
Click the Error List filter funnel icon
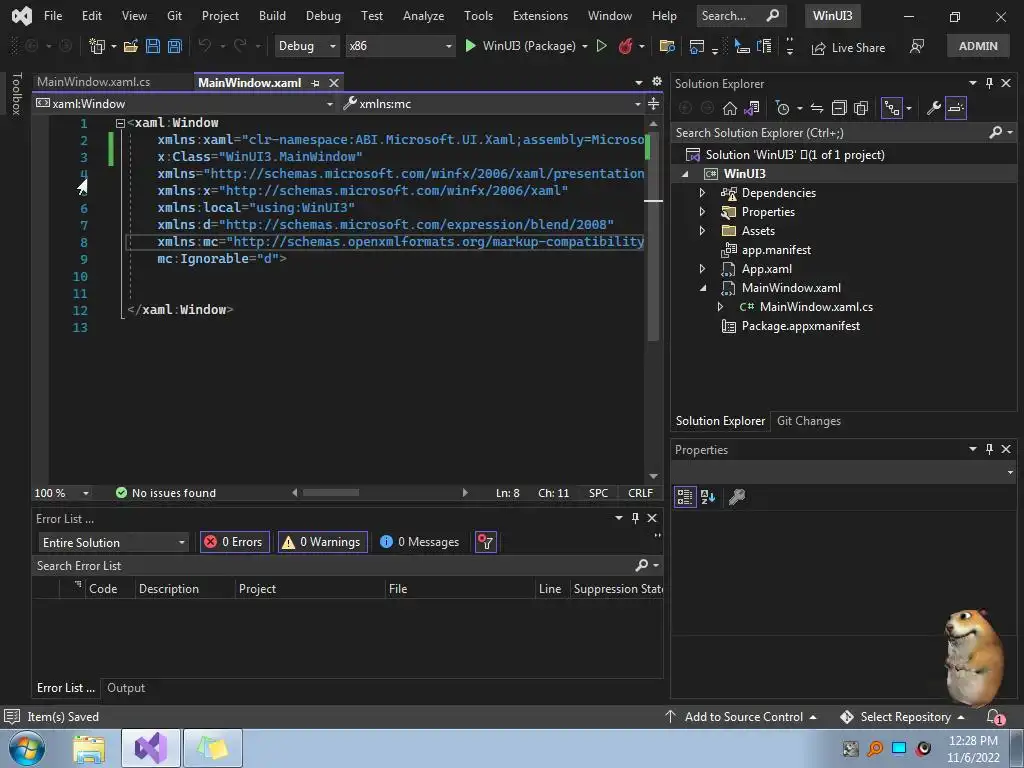[x=485, y=542]
